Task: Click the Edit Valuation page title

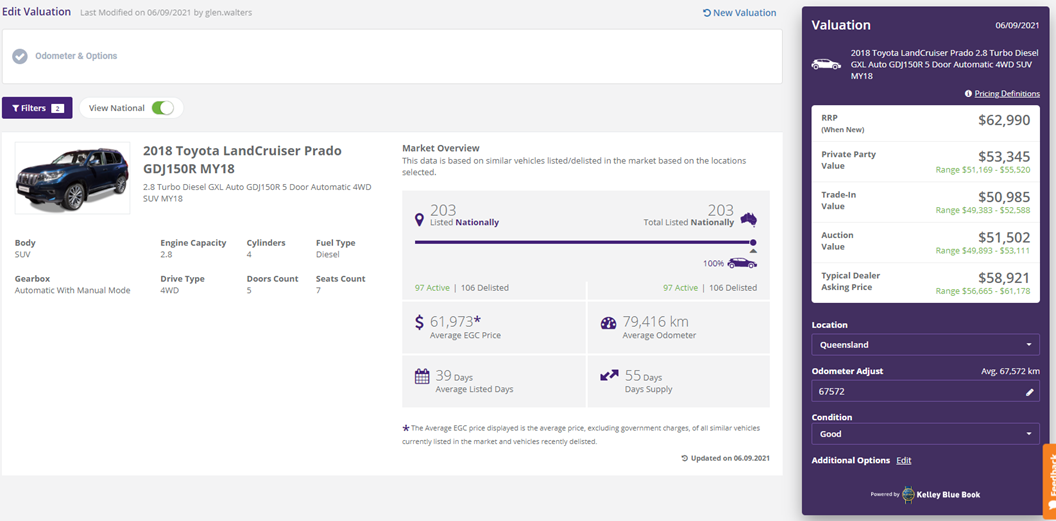Action: point(36,11)
